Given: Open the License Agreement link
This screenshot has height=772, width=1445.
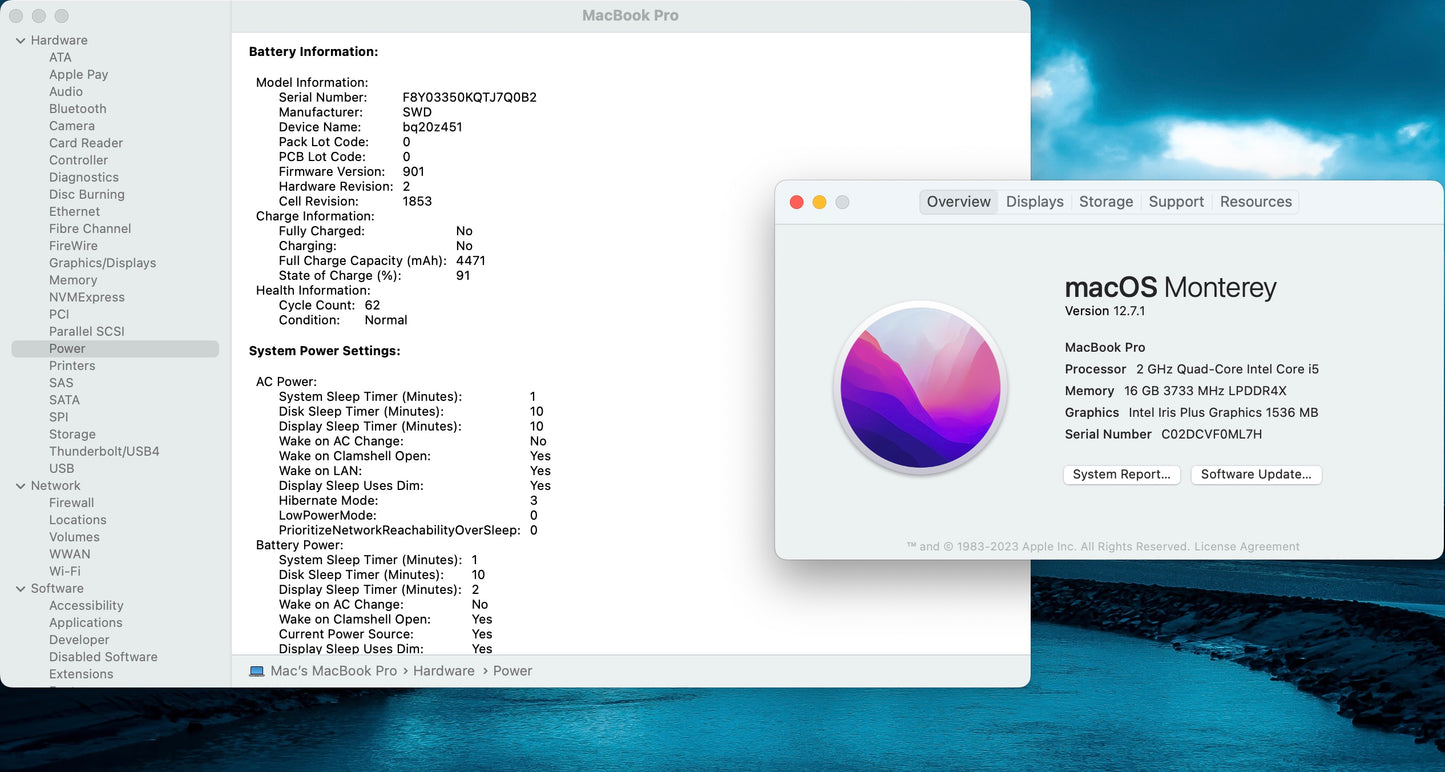Looking at the screenshot, I should coord(1247,547).
